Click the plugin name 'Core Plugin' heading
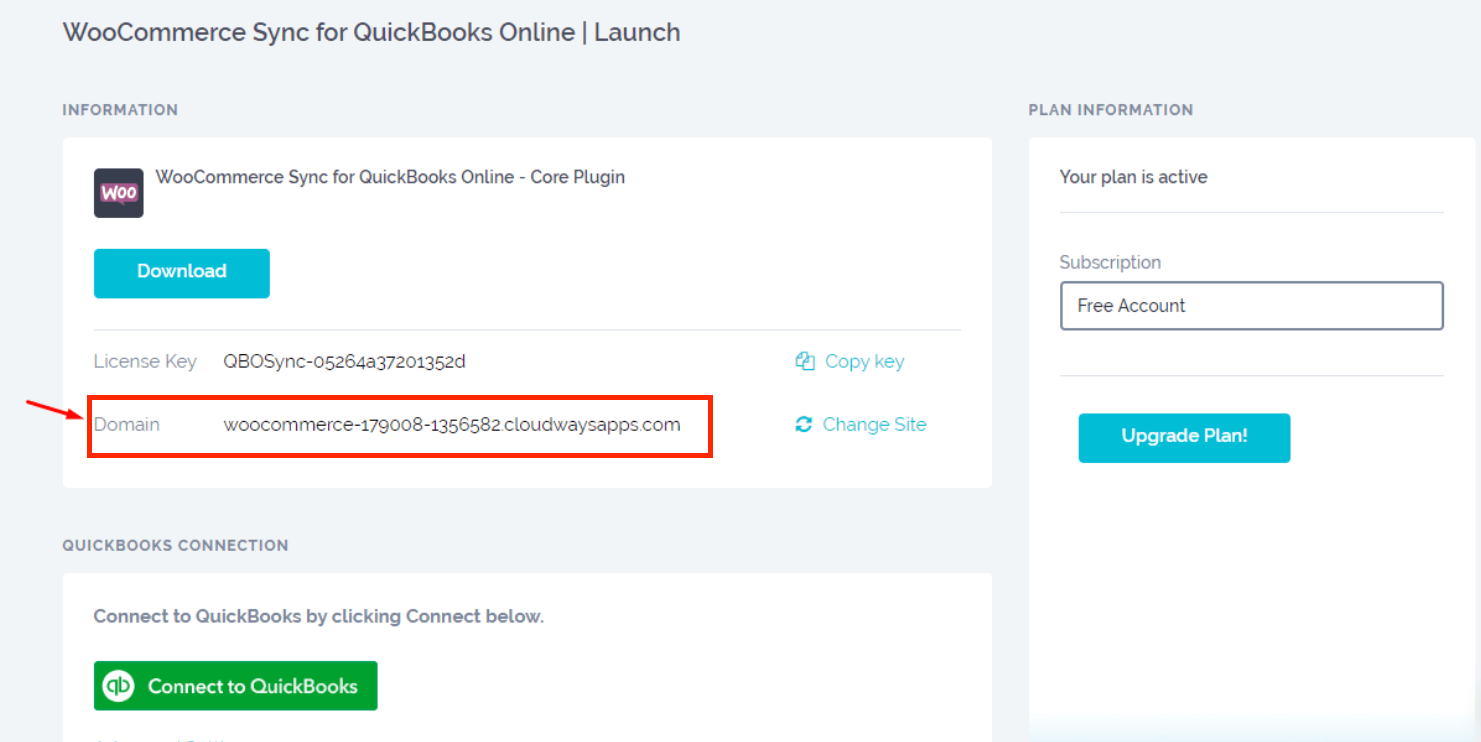The width and height of the screenshot is (1481, 742). [x=390, y=177]
